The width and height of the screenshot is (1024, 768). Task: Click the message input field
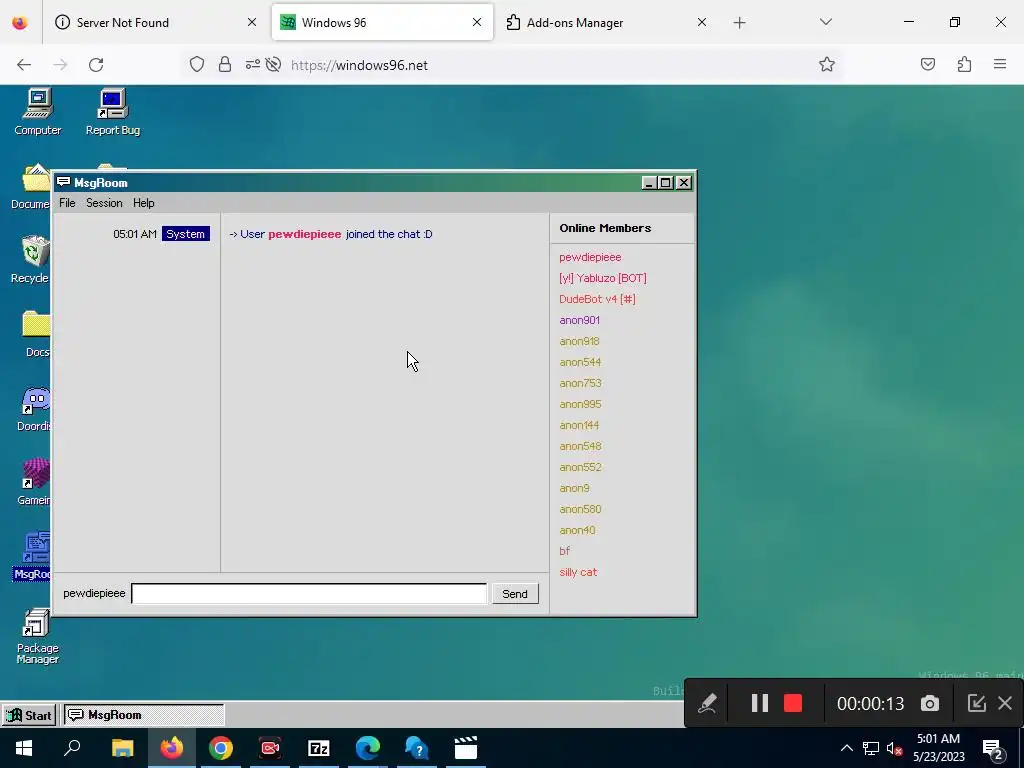pos(309,594)
